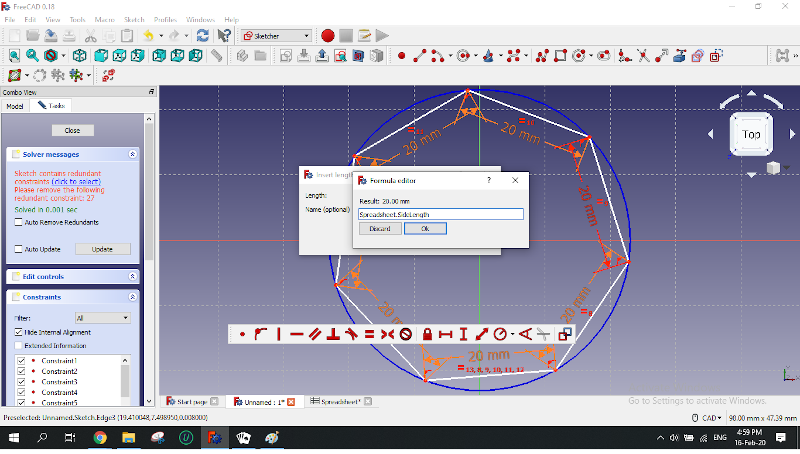Apply equal constraint icon
800x454 pixels.
(369, 334)
